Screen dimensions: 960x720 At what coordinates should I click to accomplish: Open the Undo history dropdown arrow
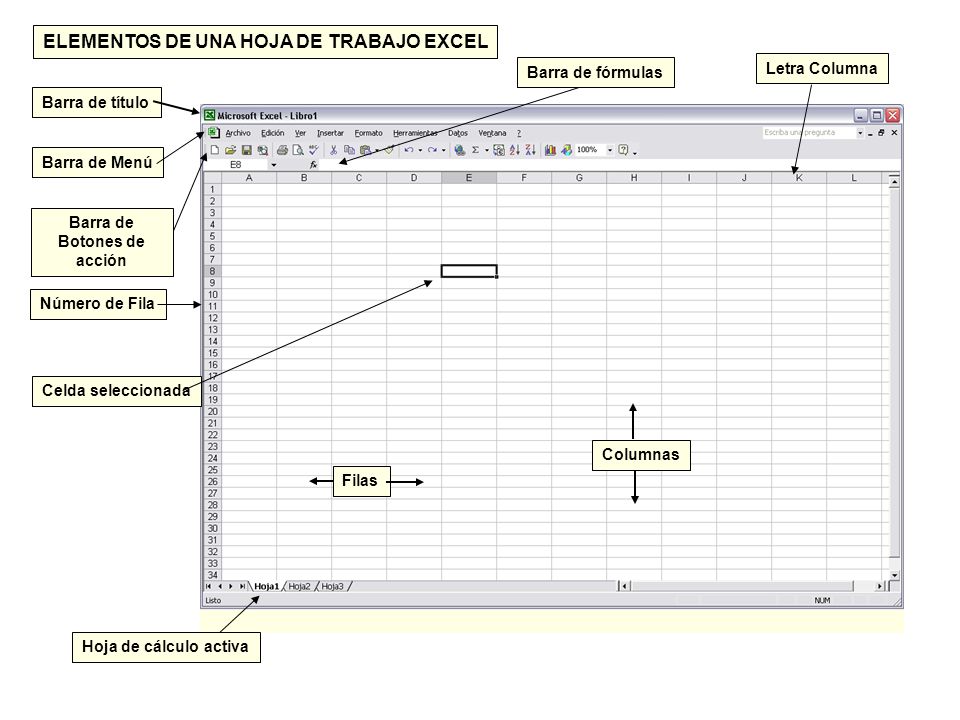tap(420, 150)
